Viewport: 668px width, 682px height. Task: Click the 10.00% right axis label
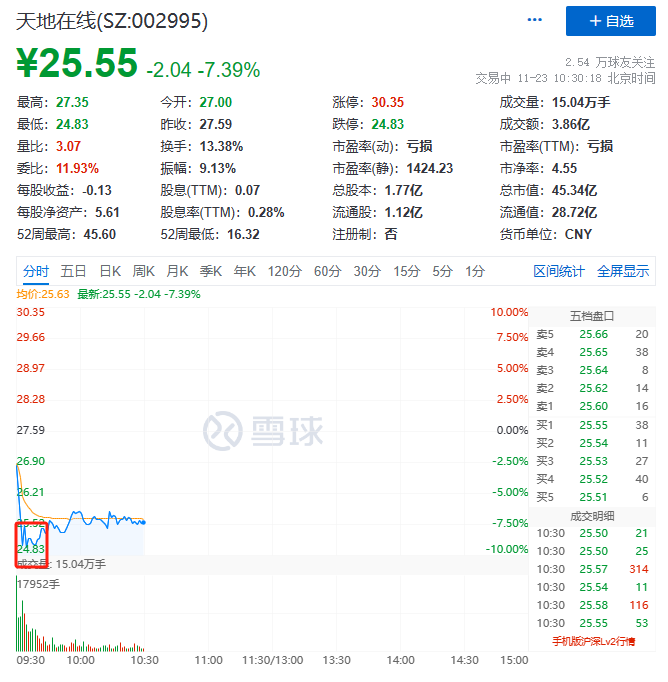tap(509, 312)
